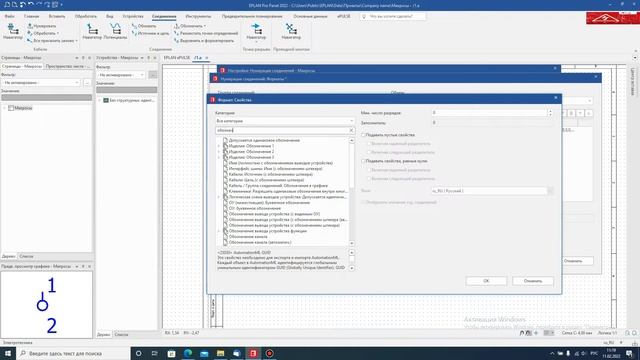Open the Потенциалы navigator icon
The height and width of the screenshot is (360, 640).
(115, 31)
